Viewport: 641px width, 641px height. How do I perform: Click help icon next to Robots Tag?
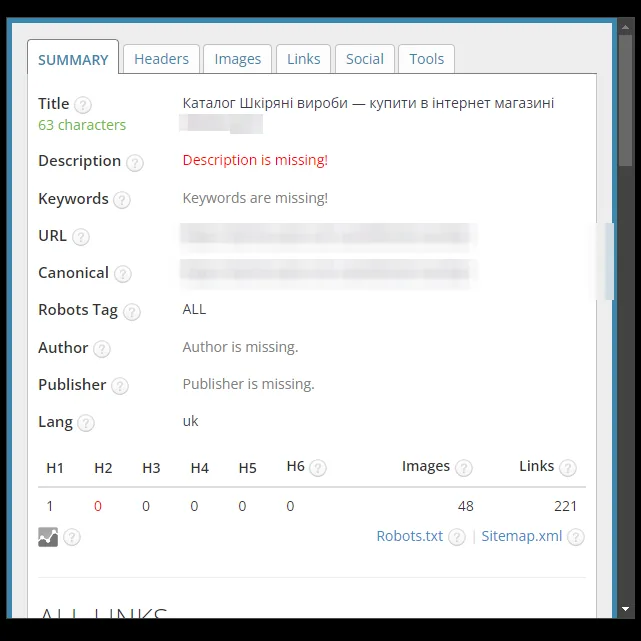click(x=132, y=312)
